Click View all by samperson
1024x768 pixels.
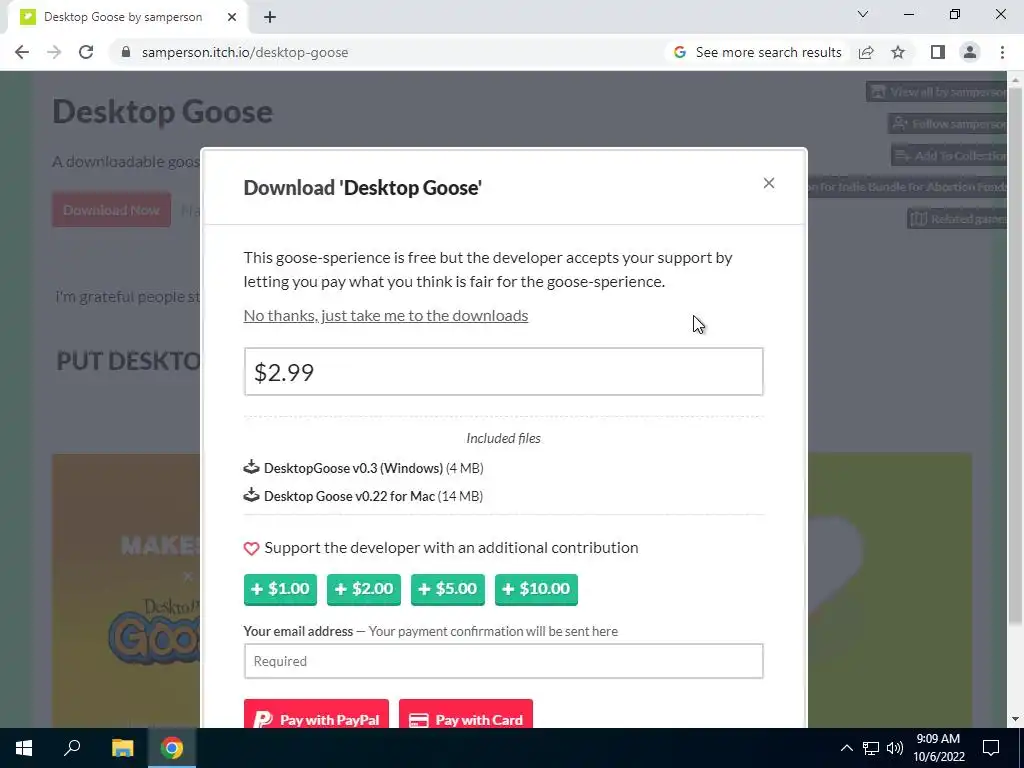(938, 92)
